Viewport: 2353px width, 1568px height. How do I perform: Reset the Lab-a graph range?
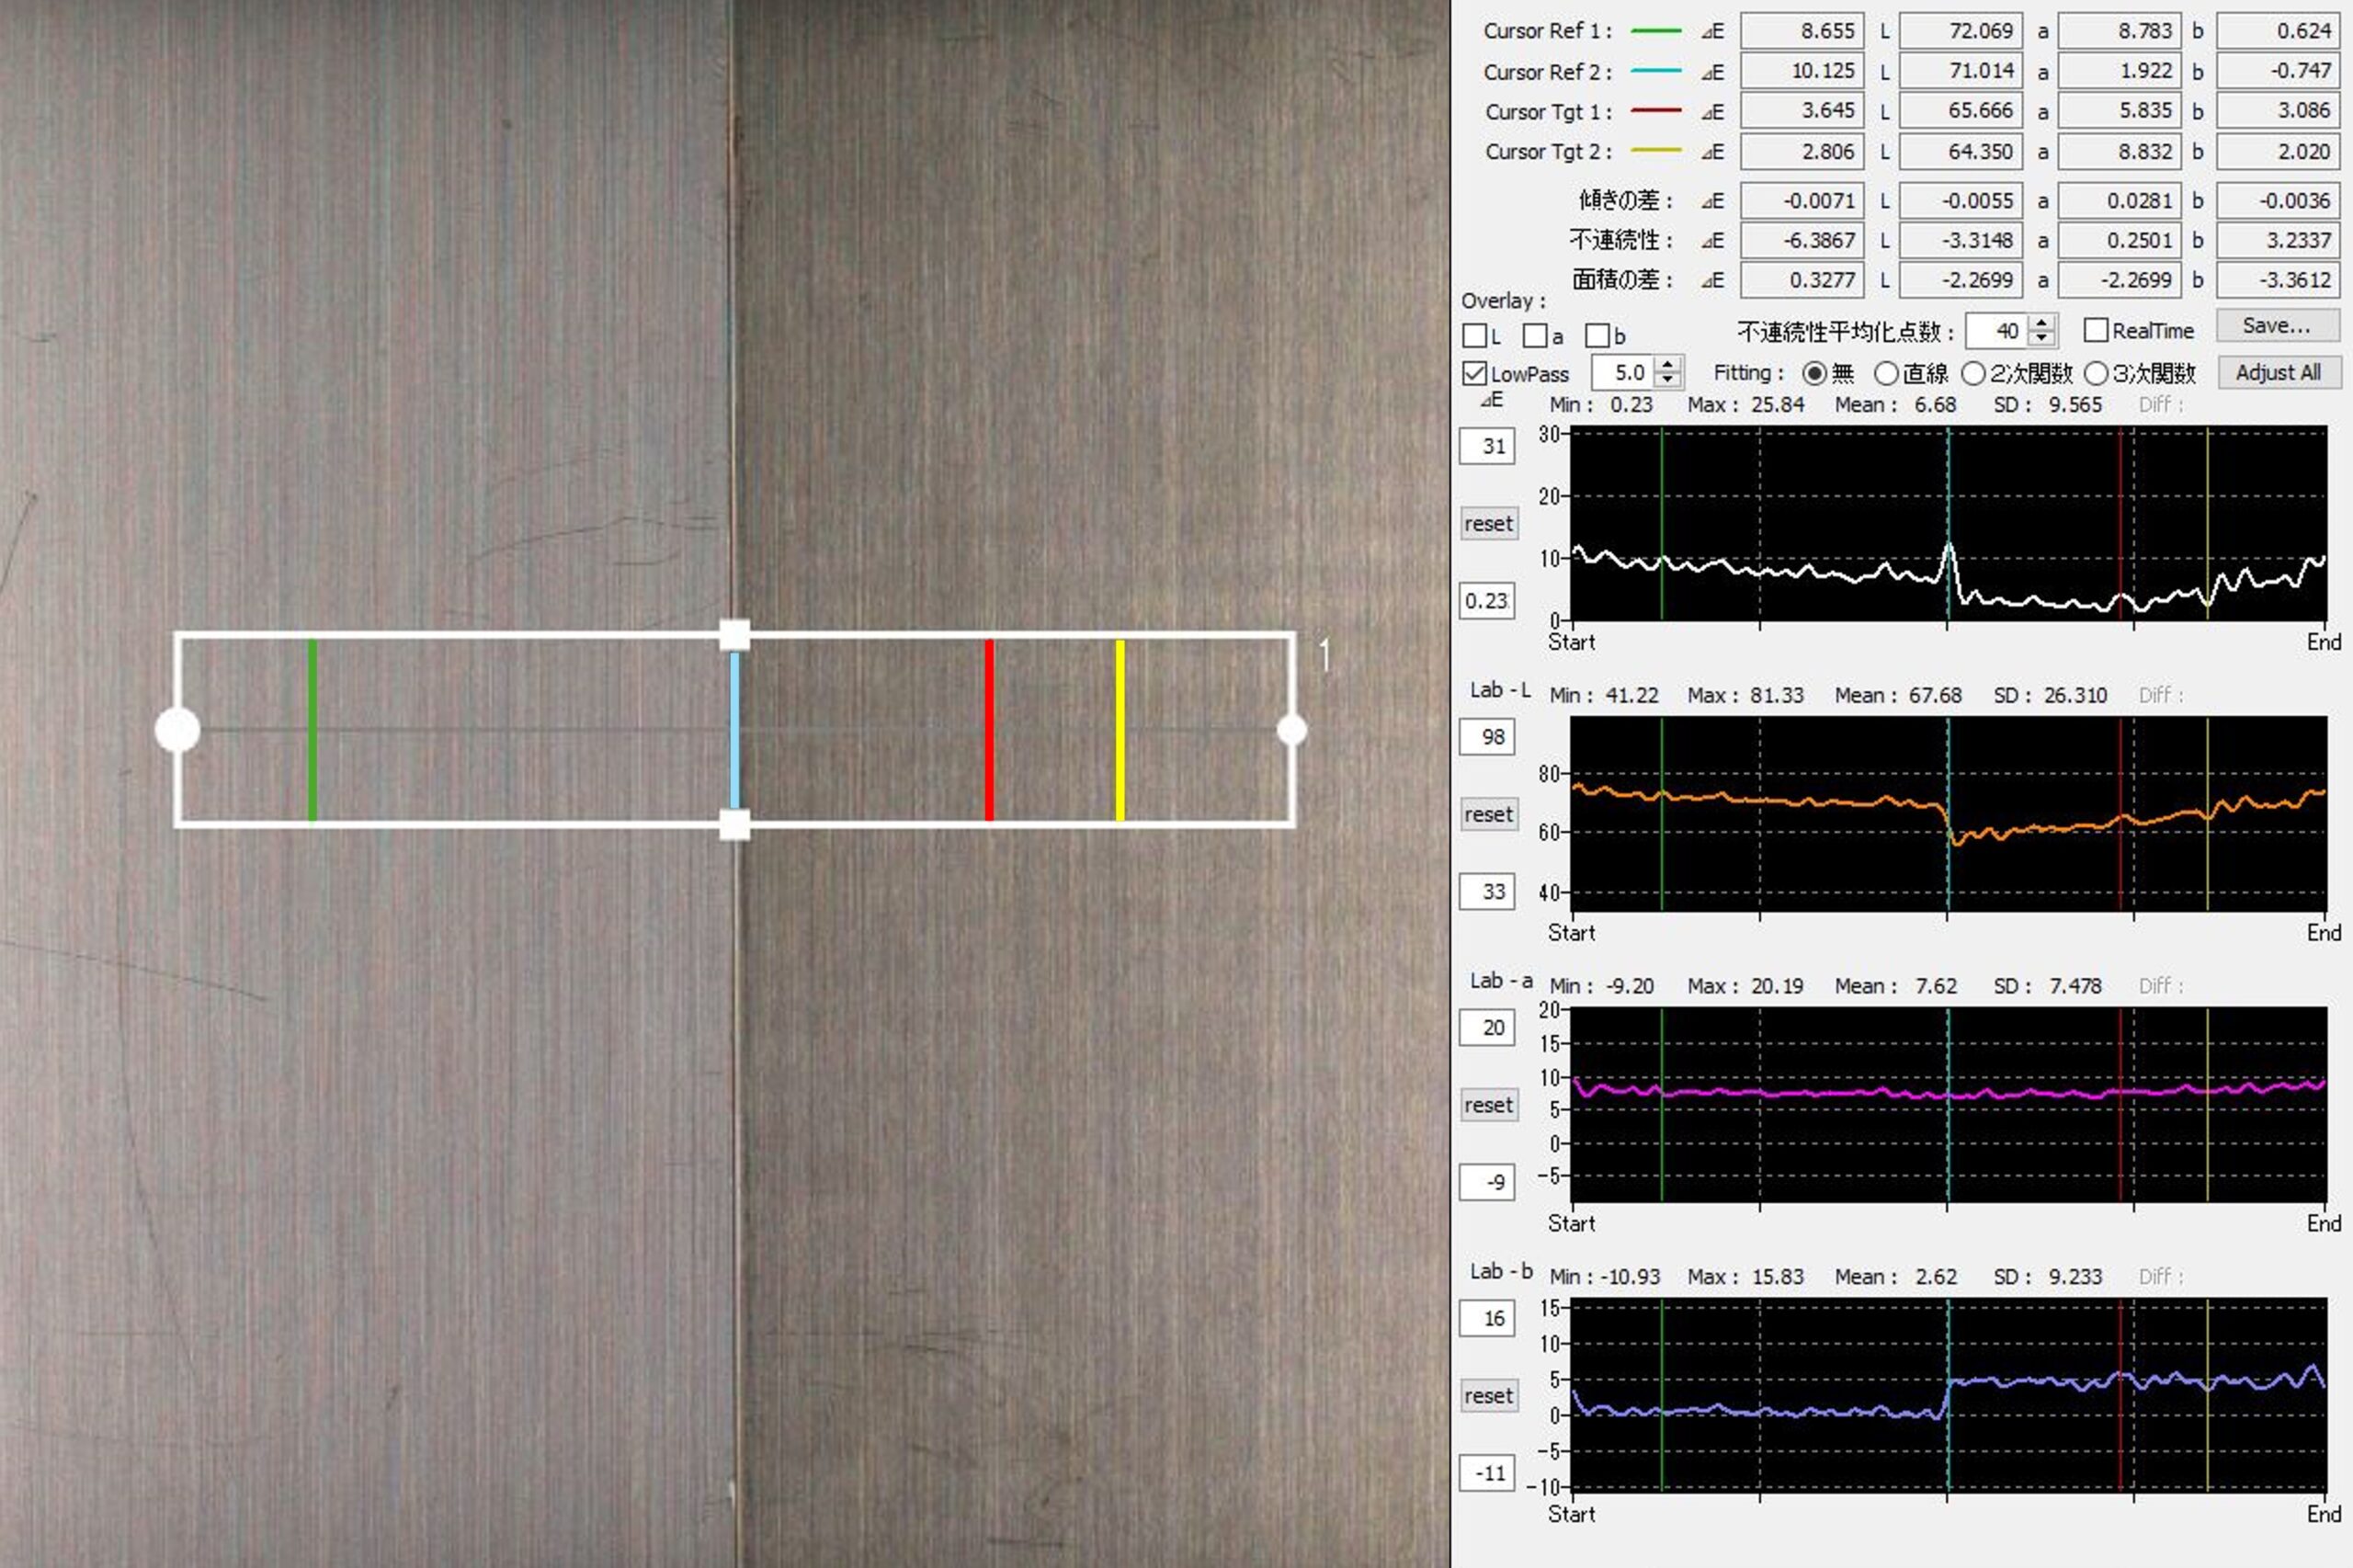point(1489,1105)
